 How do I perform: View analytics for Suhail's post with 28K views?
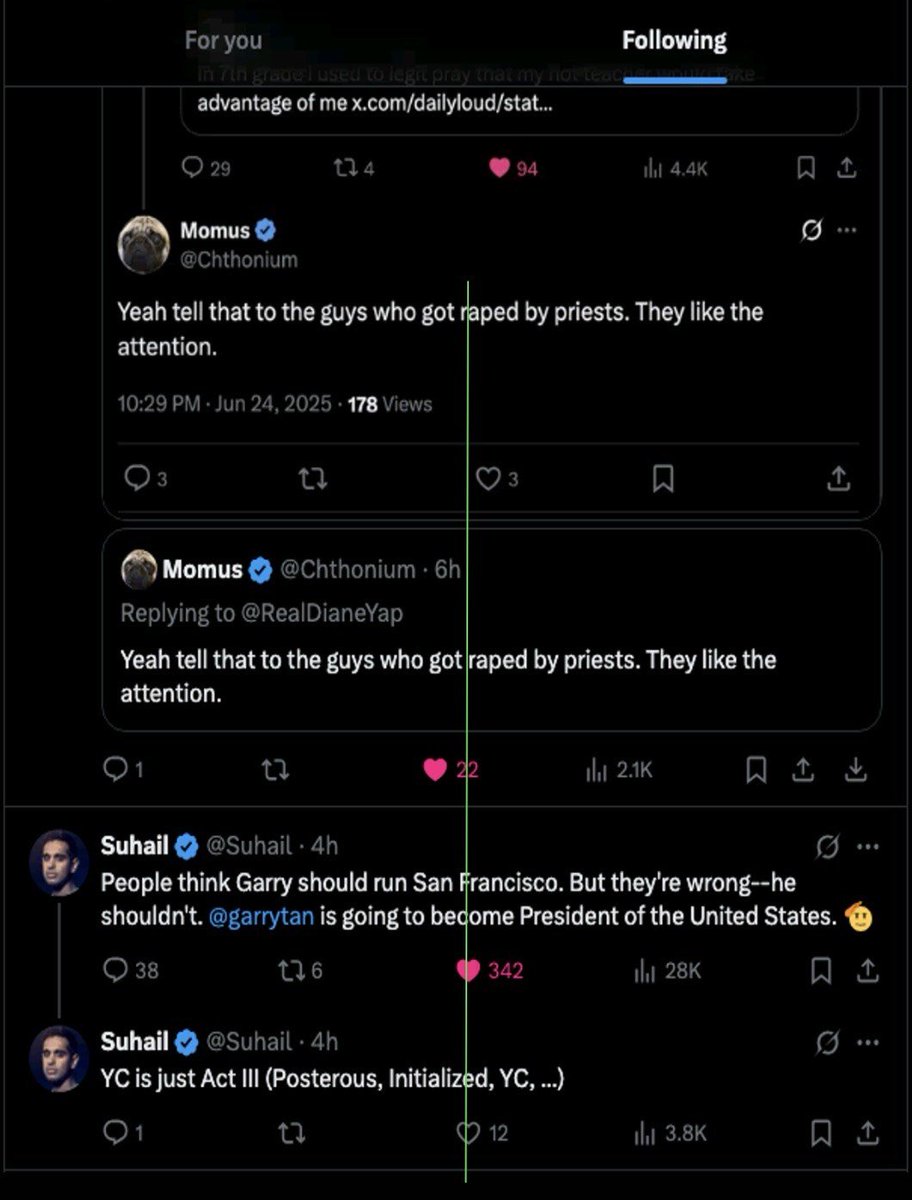647,970
